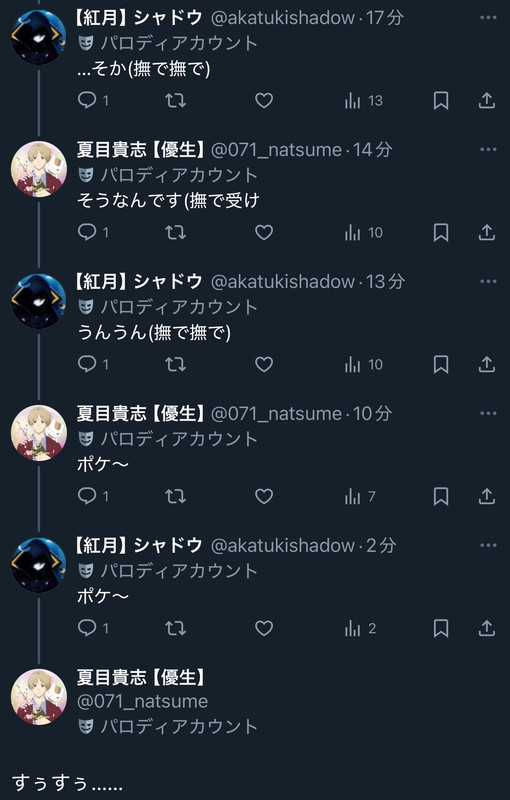Repost the 'うんうん(撫で撫で)' post
Image resolution: width=510 pixels, height=800 pixels.
[175, 364]
